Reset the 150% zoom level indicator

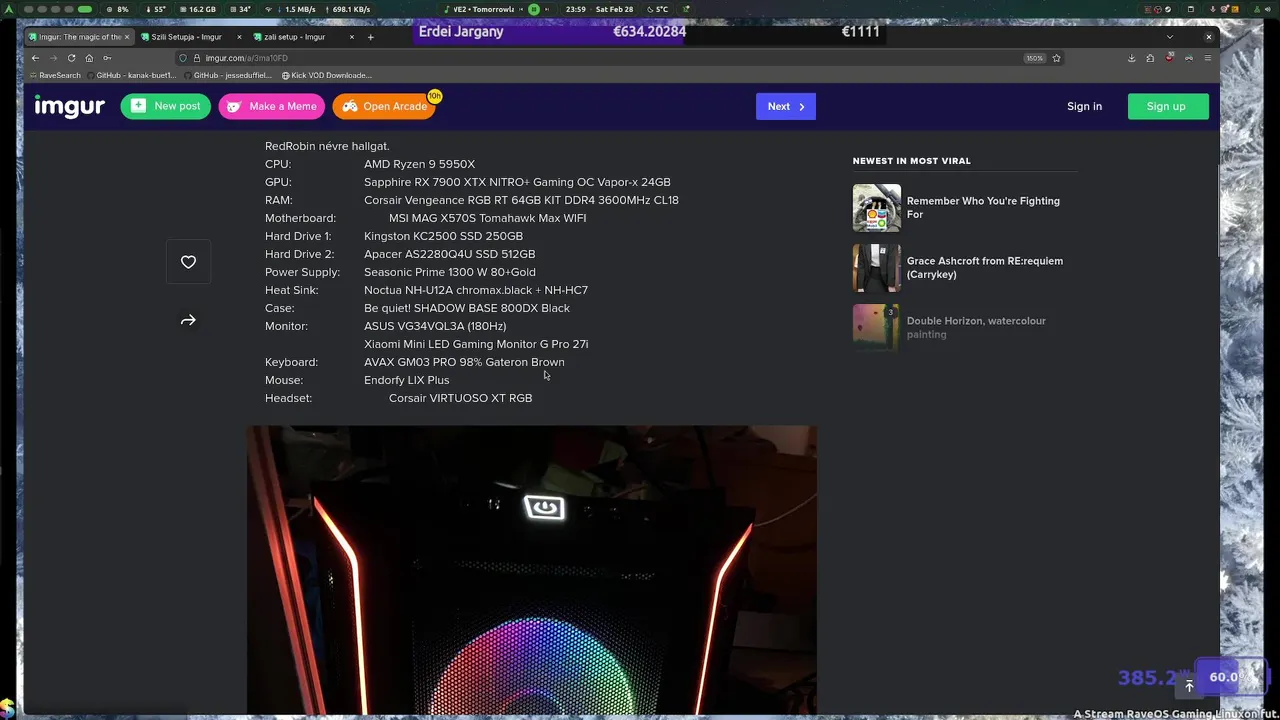(1034, 58)
